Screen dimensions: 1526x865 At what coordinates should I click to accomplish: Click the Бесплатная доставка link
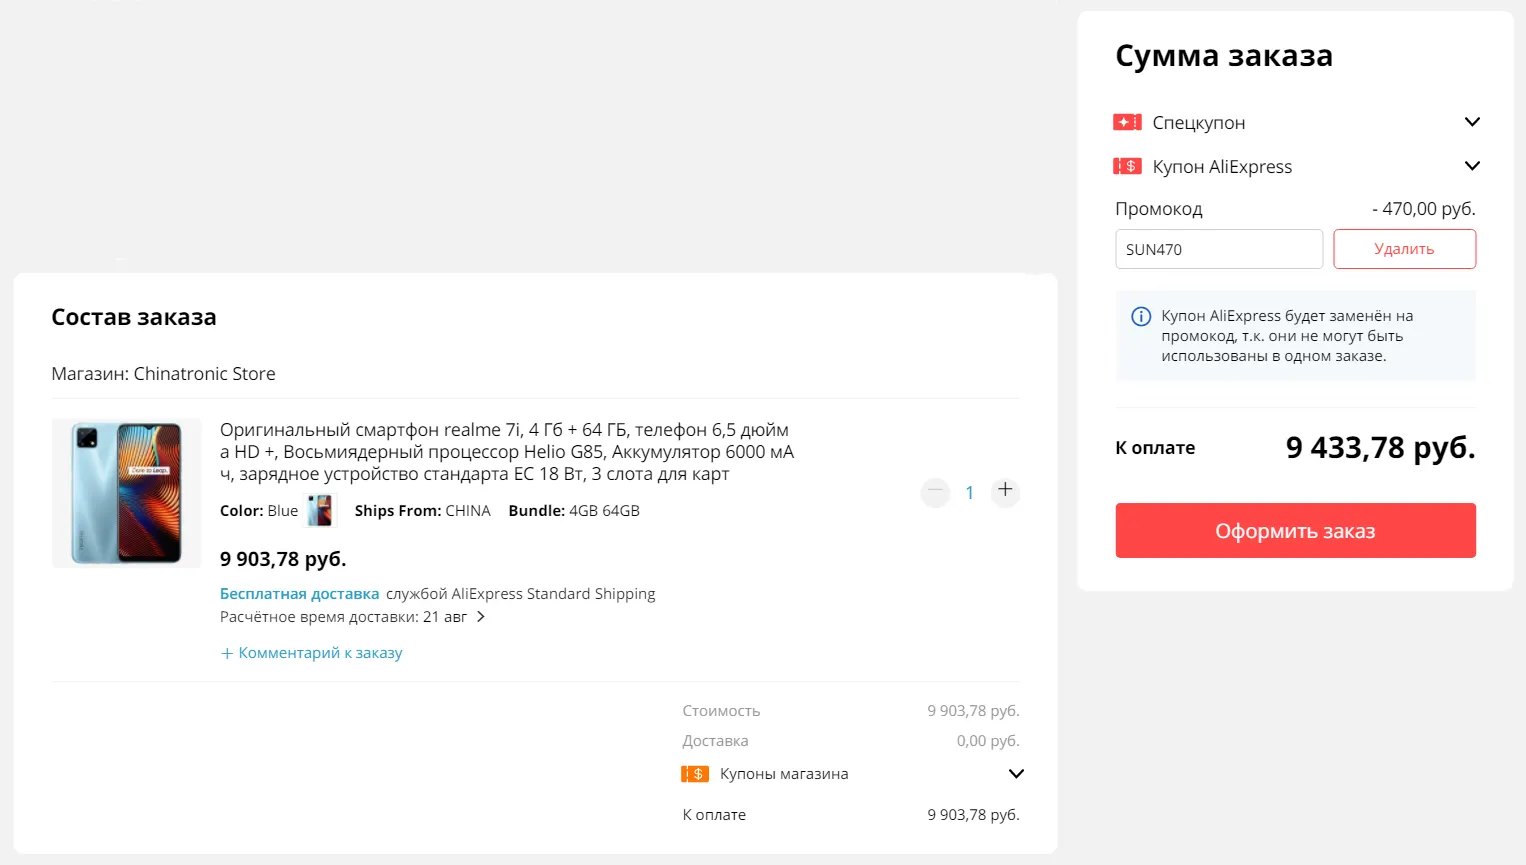click(x=299, y=594)
